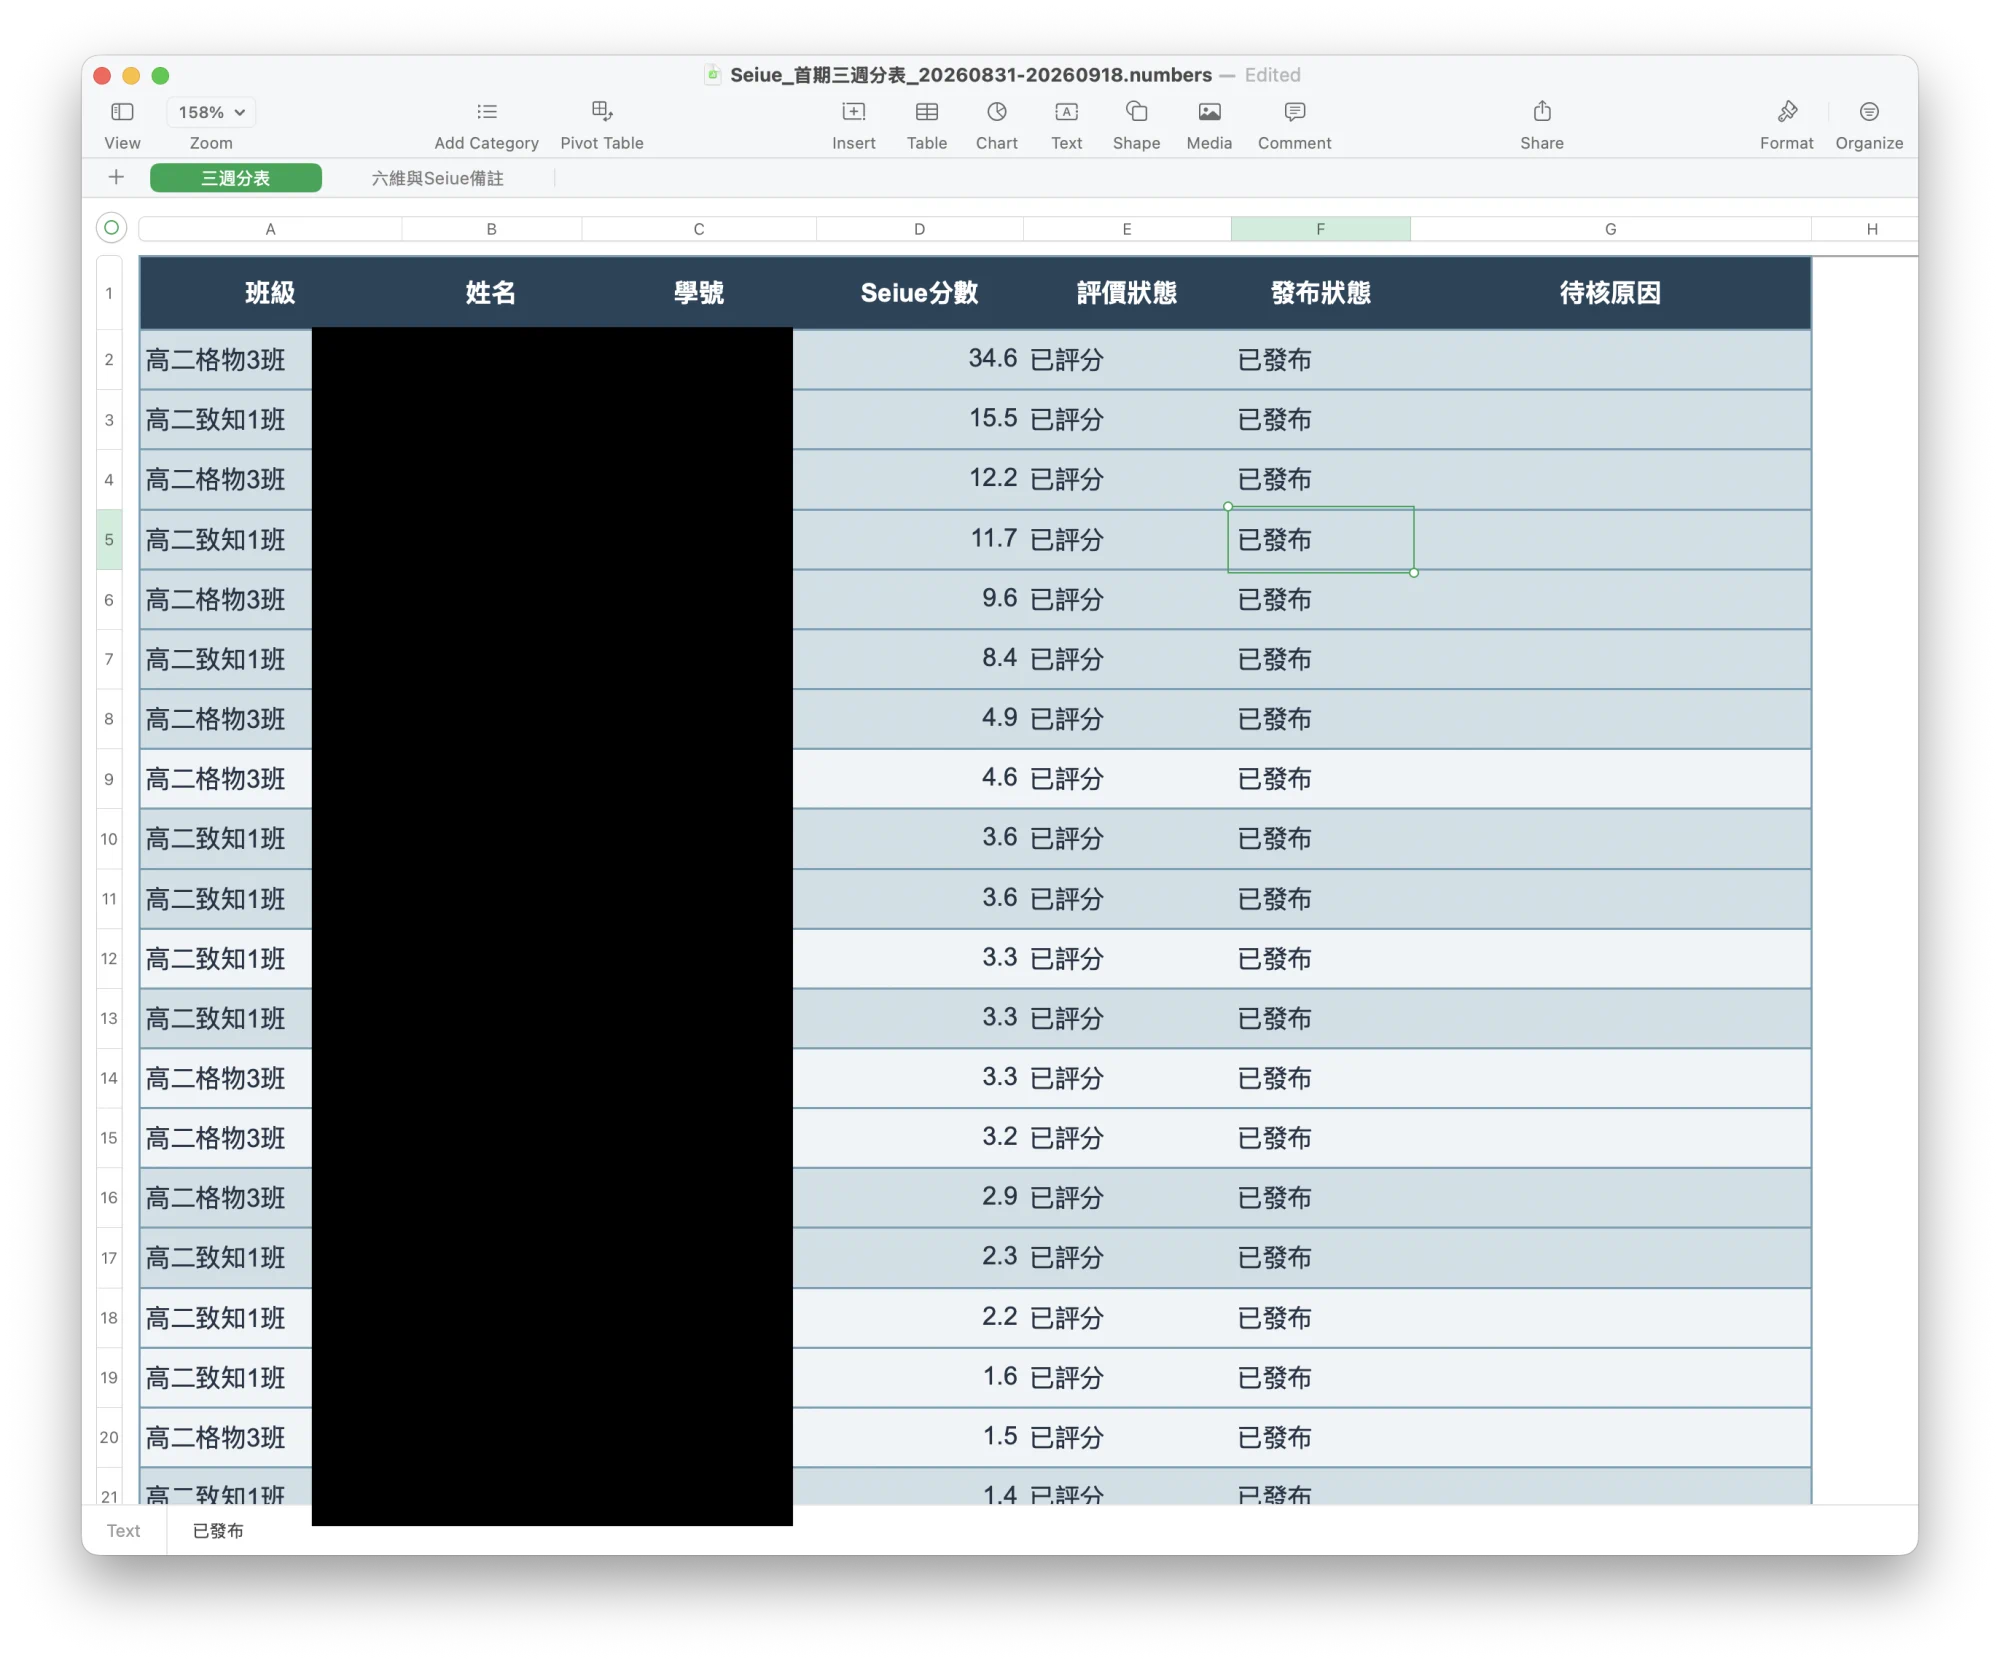The width and height of the screenshot is (2000, 1663).
Task: Click the 待核原因 header cell
Action: [1611, 293]
